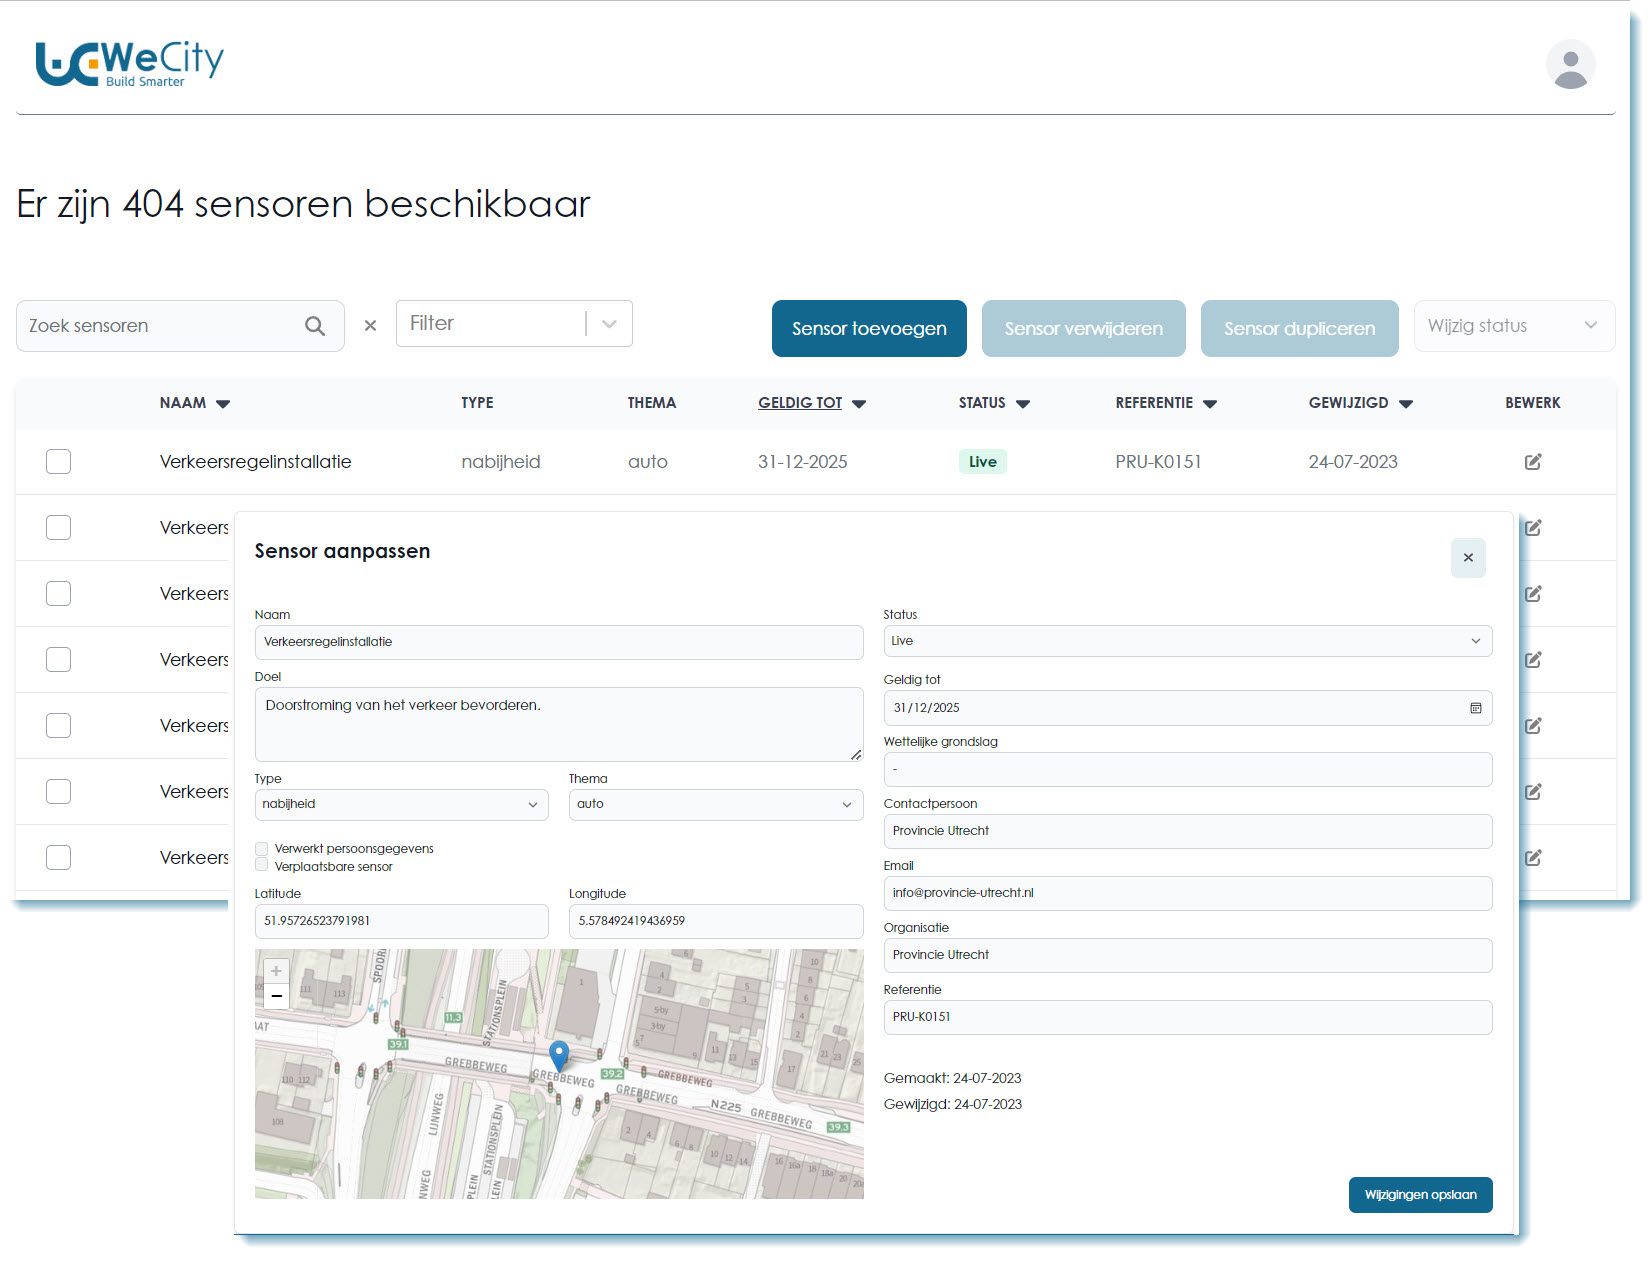Open the user profile avatar icon
Image resolution: width=1652 pixels, height=1268 pixels.
click(x=1570, y=64)
